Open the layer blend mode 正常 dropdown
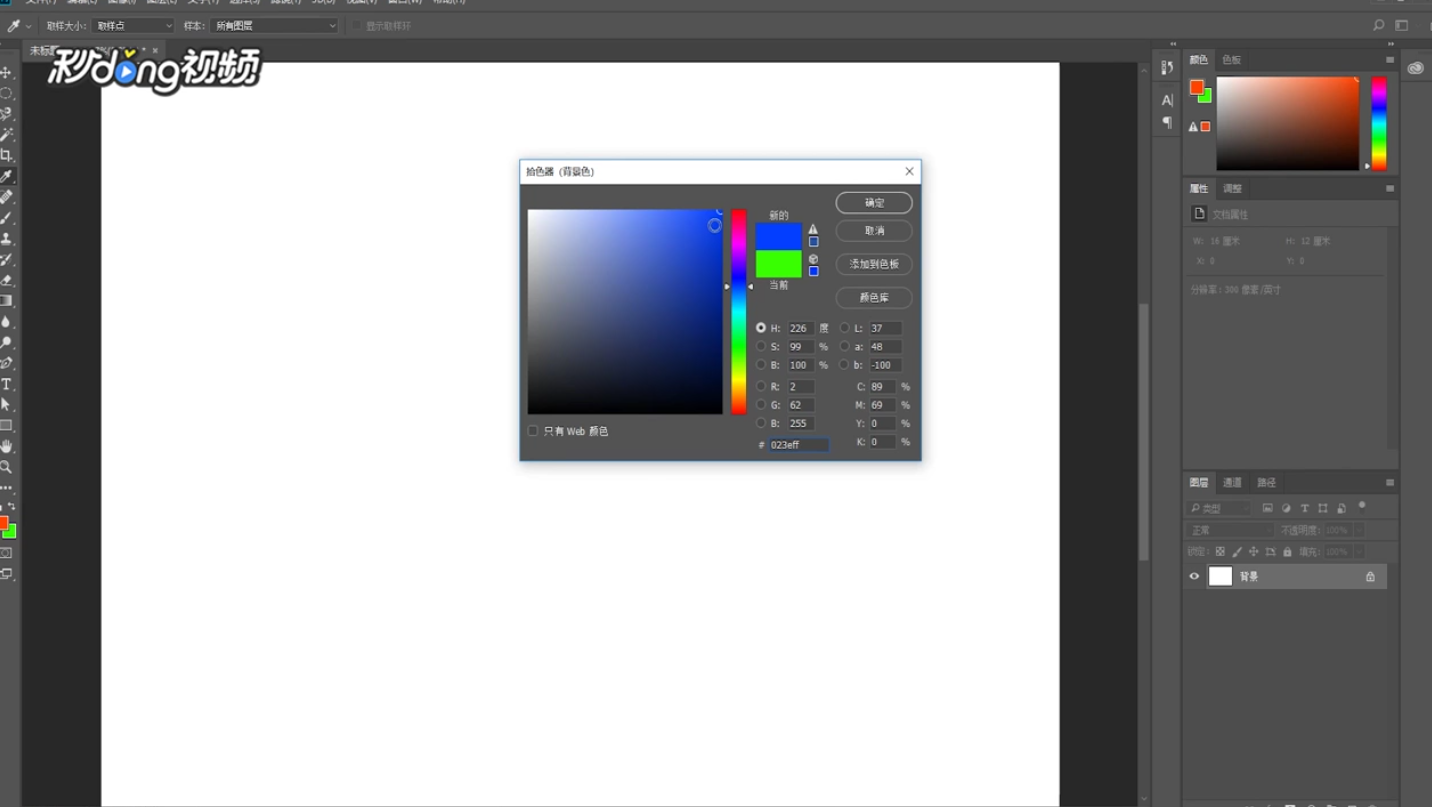The width and height of the screenshot is (1432, 807). pos(1231,530)
